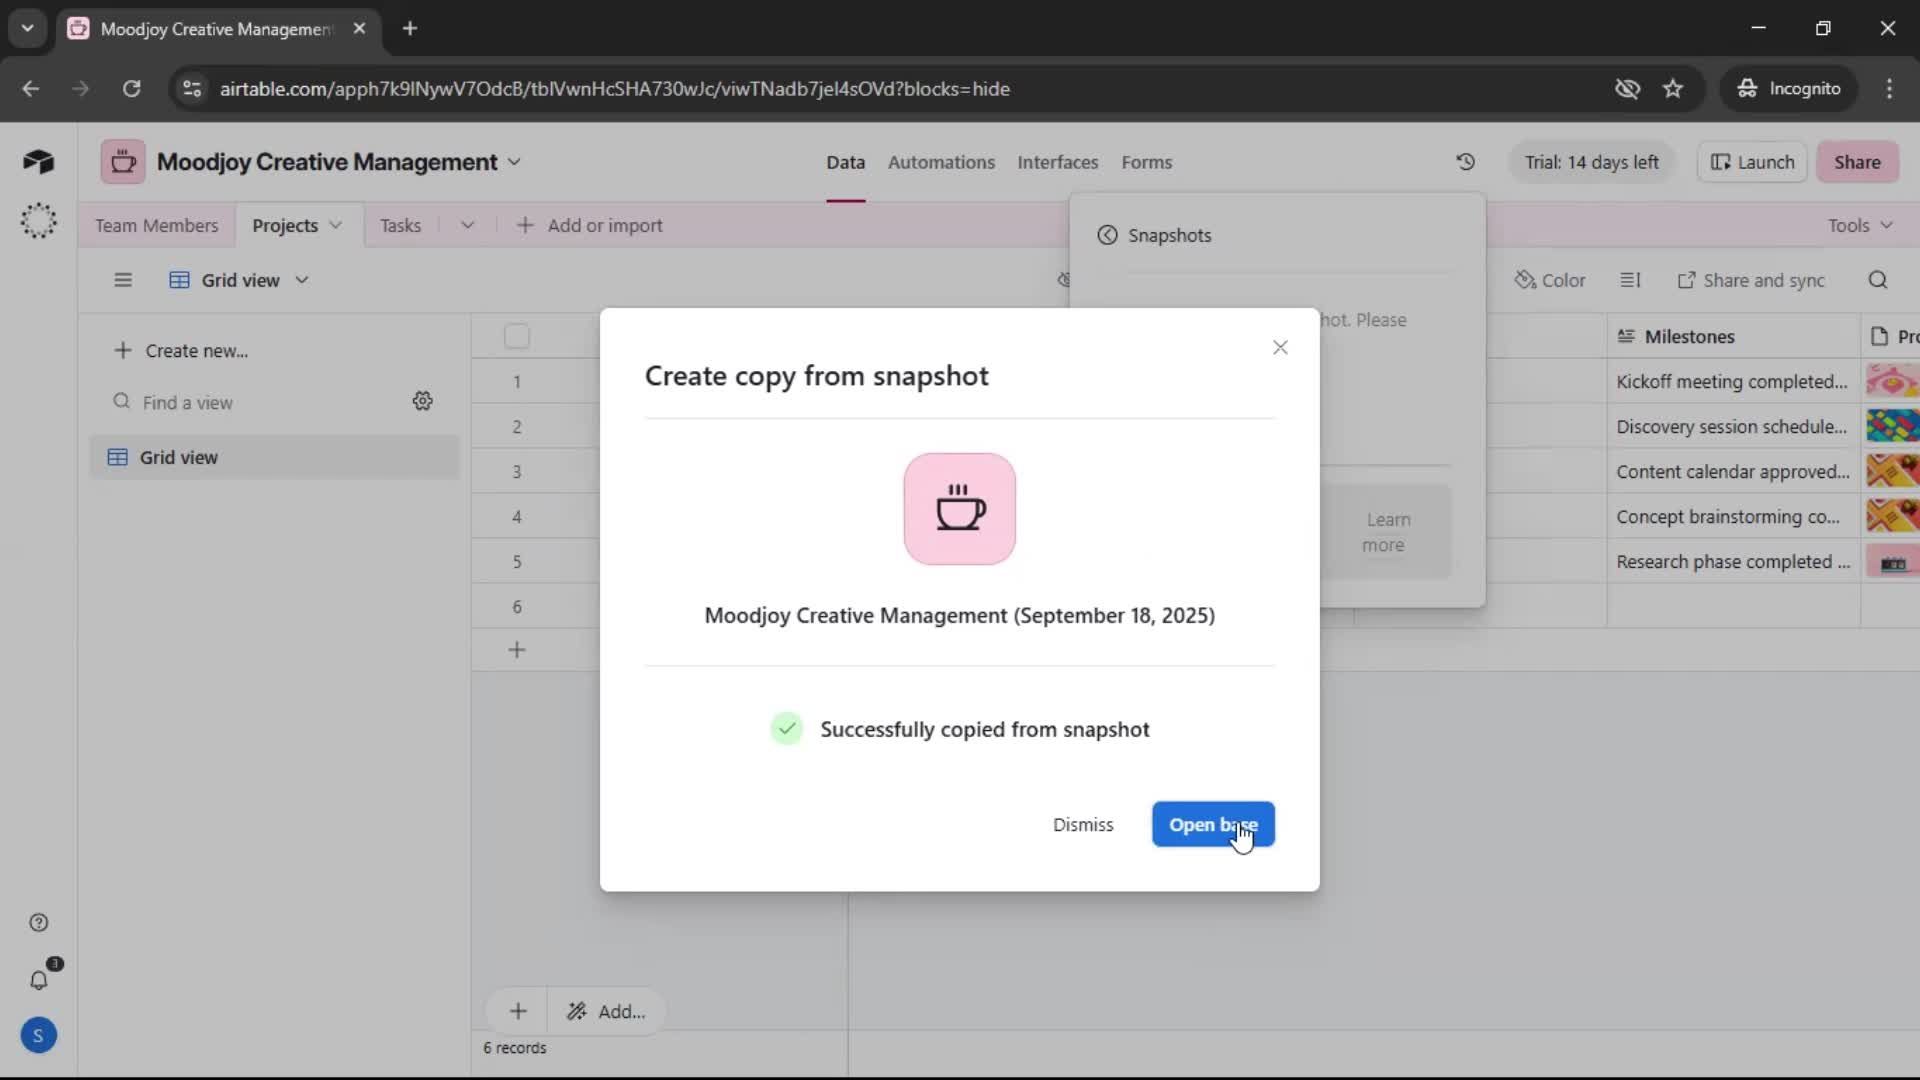Click the Find a view search field
This screenshot has height=1080, width=1920.
point(255,402)
